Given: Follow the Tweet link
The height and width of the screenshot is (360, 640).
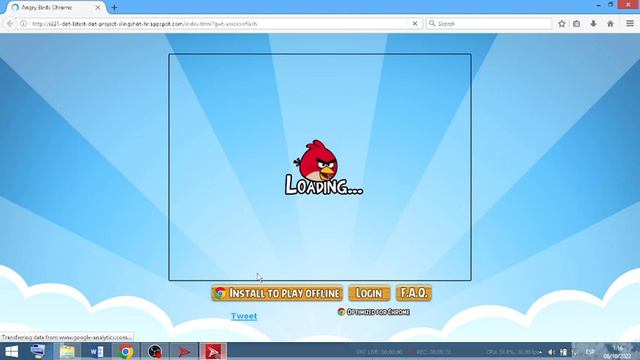Looking at the screenshot, I should 244,316.
